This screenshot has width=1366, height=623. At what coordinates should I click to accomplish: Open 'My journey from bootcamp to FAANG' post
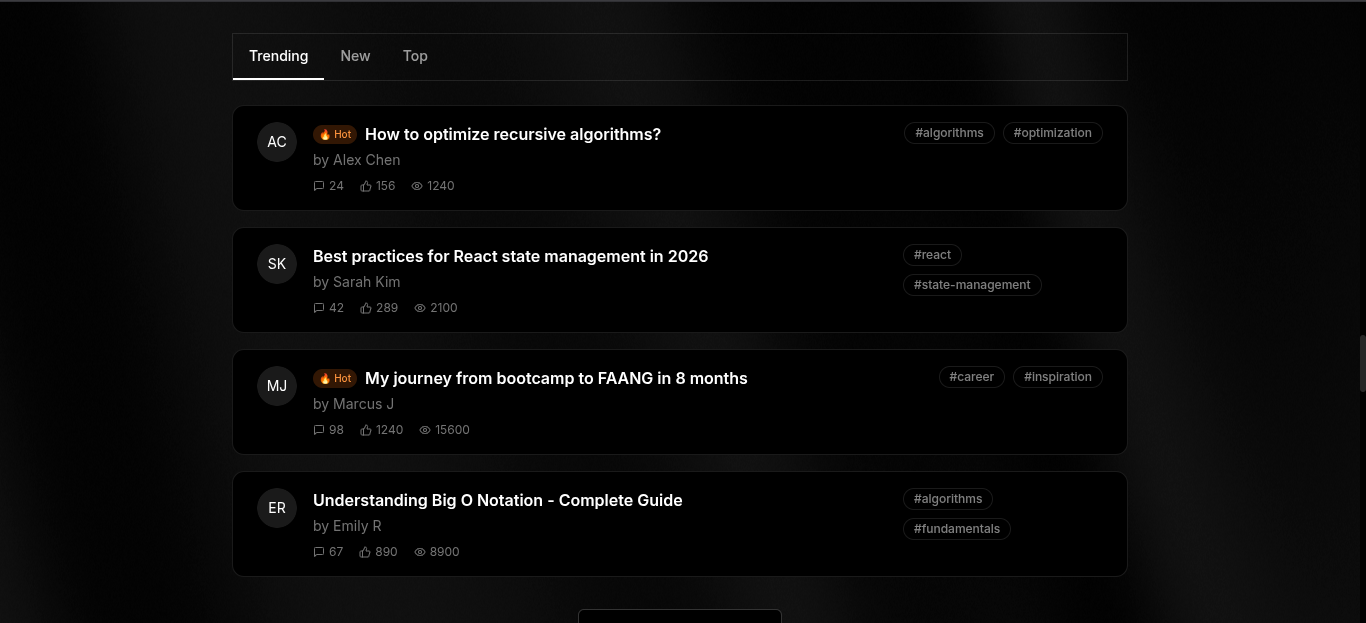pos(556,378)
